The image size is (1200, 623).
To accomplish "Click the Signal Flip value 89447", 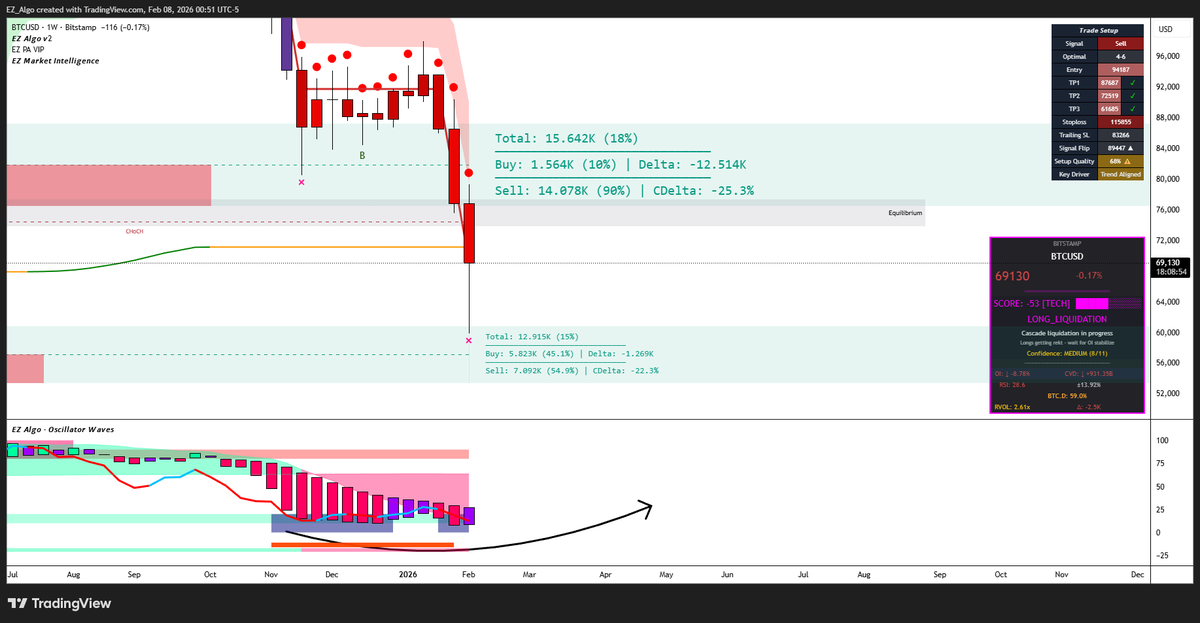I will click(x=1116, y=148).
